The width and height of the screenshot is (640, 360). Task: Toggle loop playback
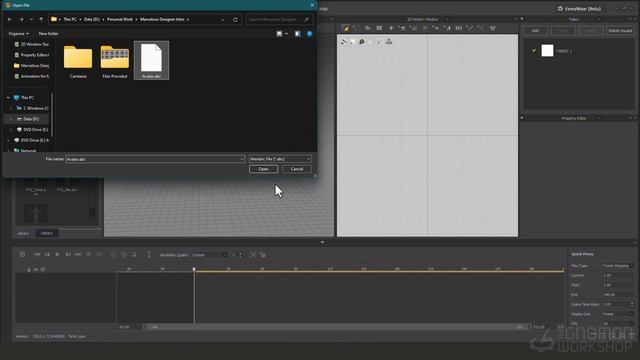[89, 254]
